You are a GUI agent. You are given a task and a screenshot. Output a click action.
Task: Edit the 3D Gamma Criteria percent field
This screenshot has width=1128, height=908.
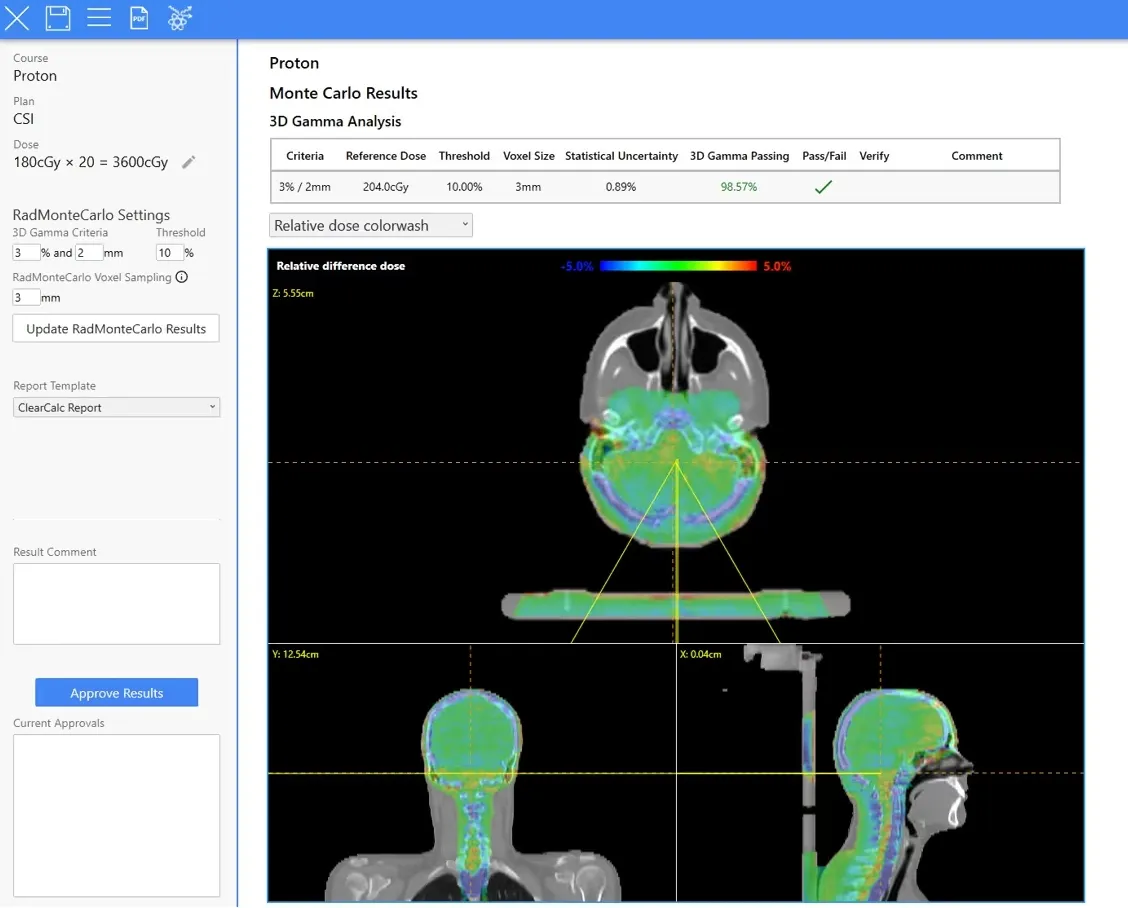[x=26, y=252]
